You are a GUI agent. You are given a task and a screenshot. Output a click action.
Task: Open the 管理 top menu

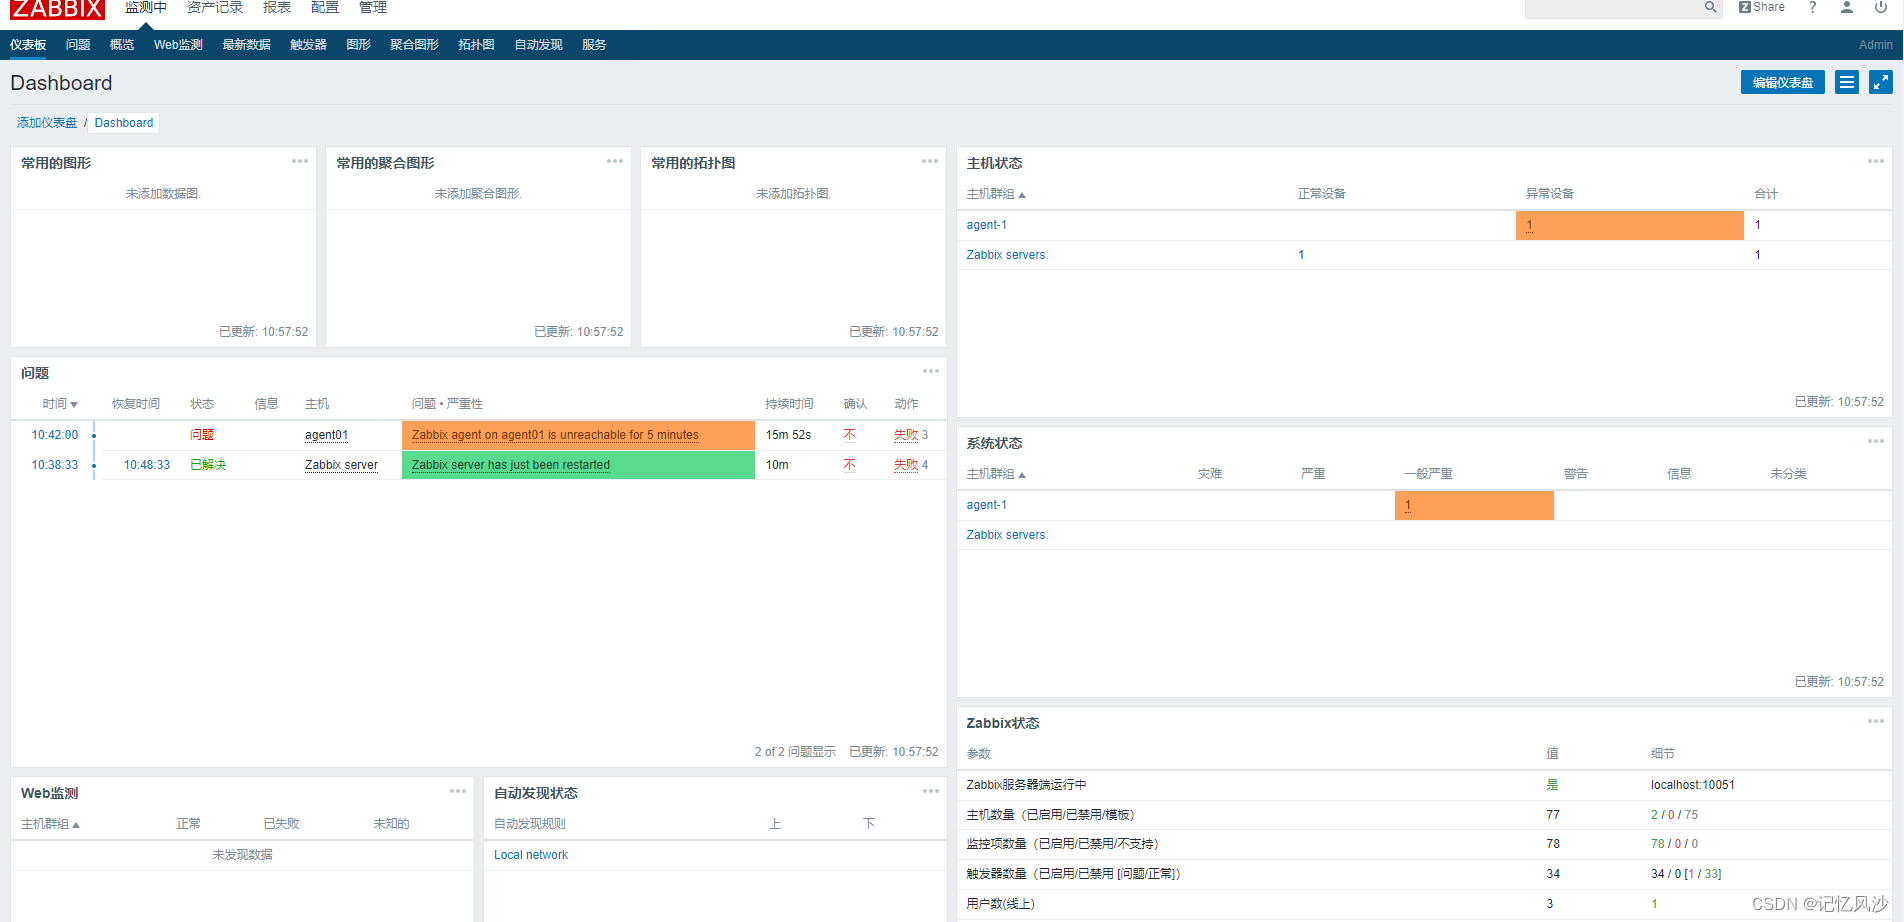[x=373, y=7]
